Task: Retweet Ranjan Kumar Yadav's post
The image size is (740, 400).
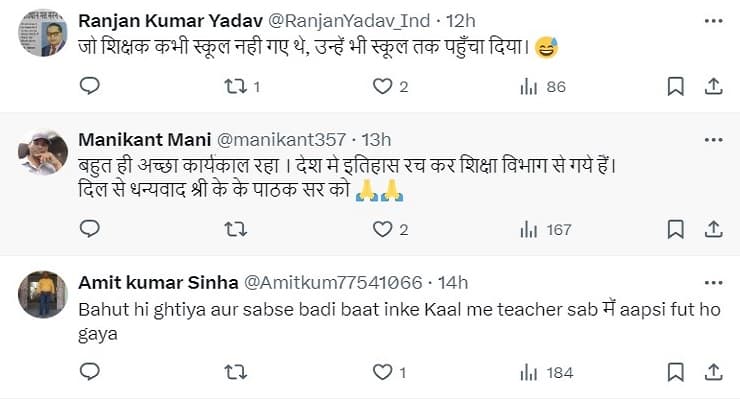Action: point(236,87)
